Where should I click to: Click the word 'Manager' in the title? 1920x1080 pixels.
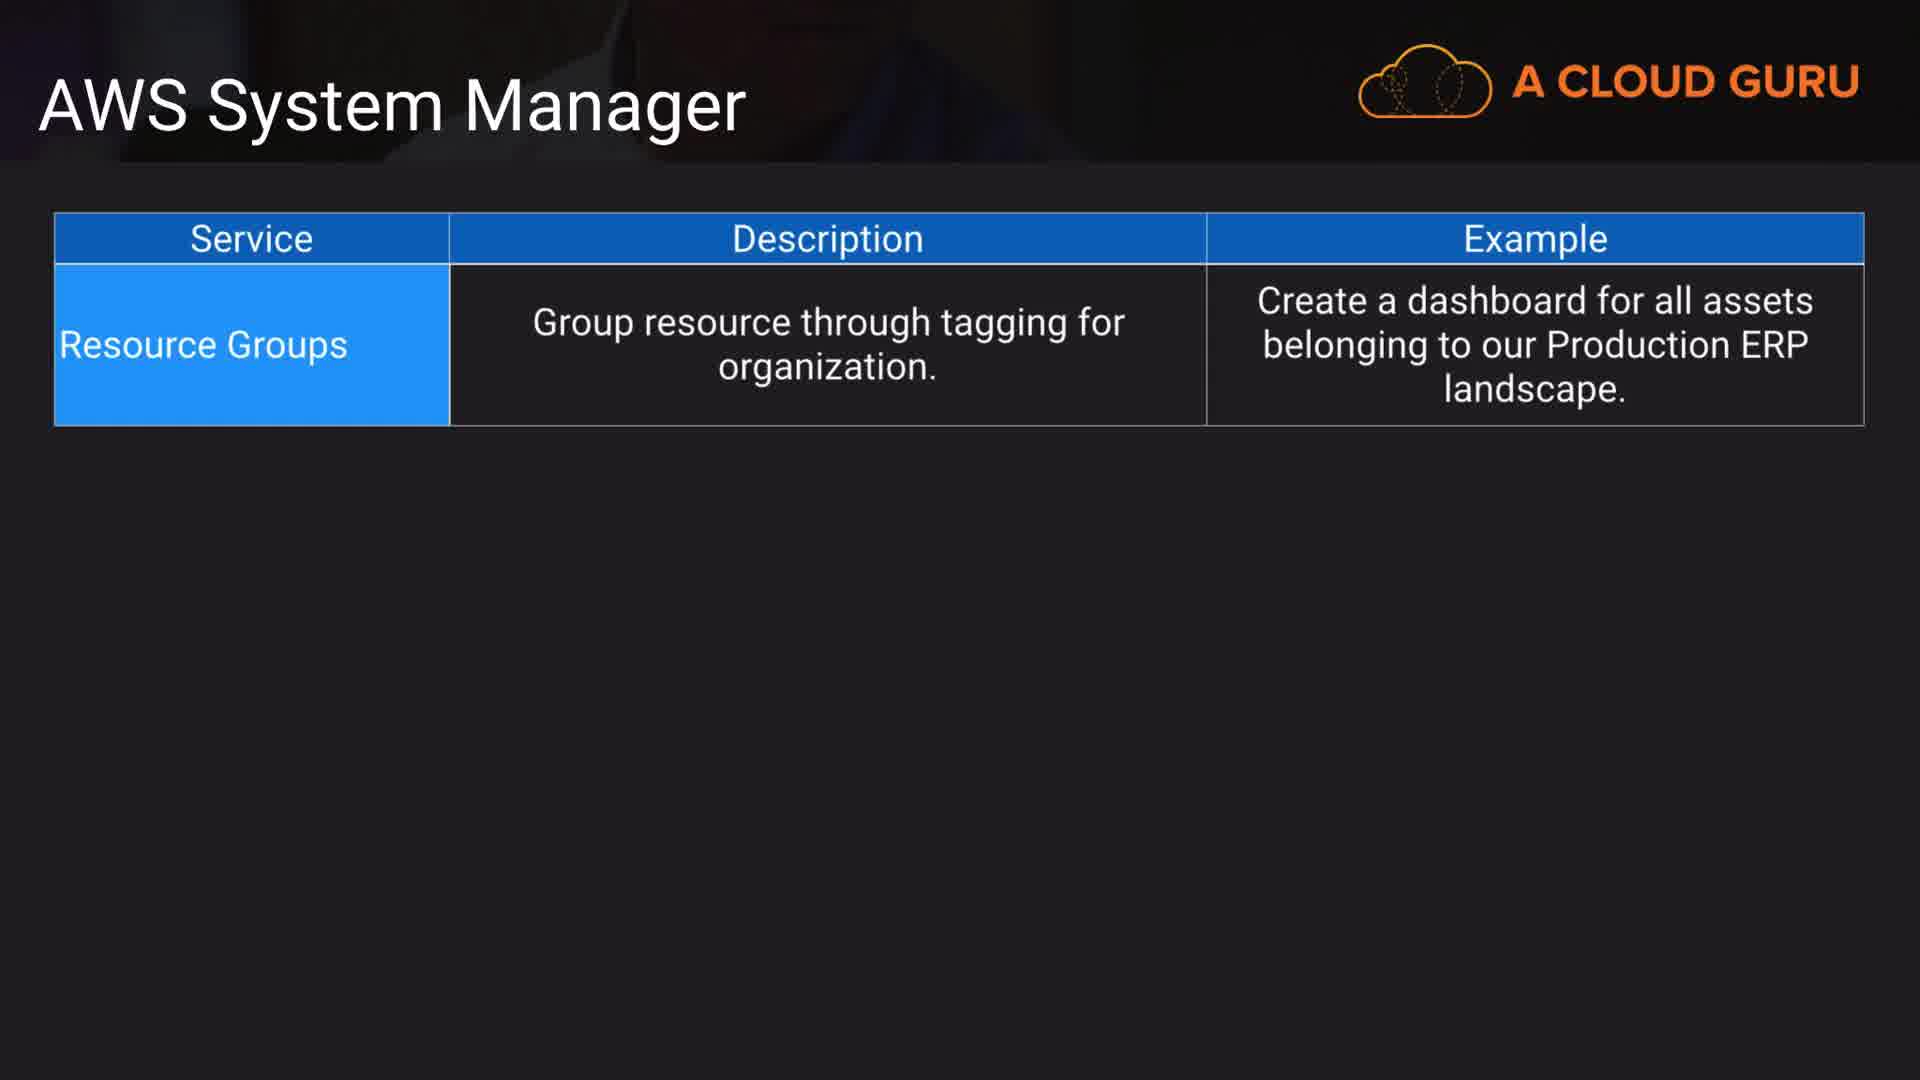604,106
